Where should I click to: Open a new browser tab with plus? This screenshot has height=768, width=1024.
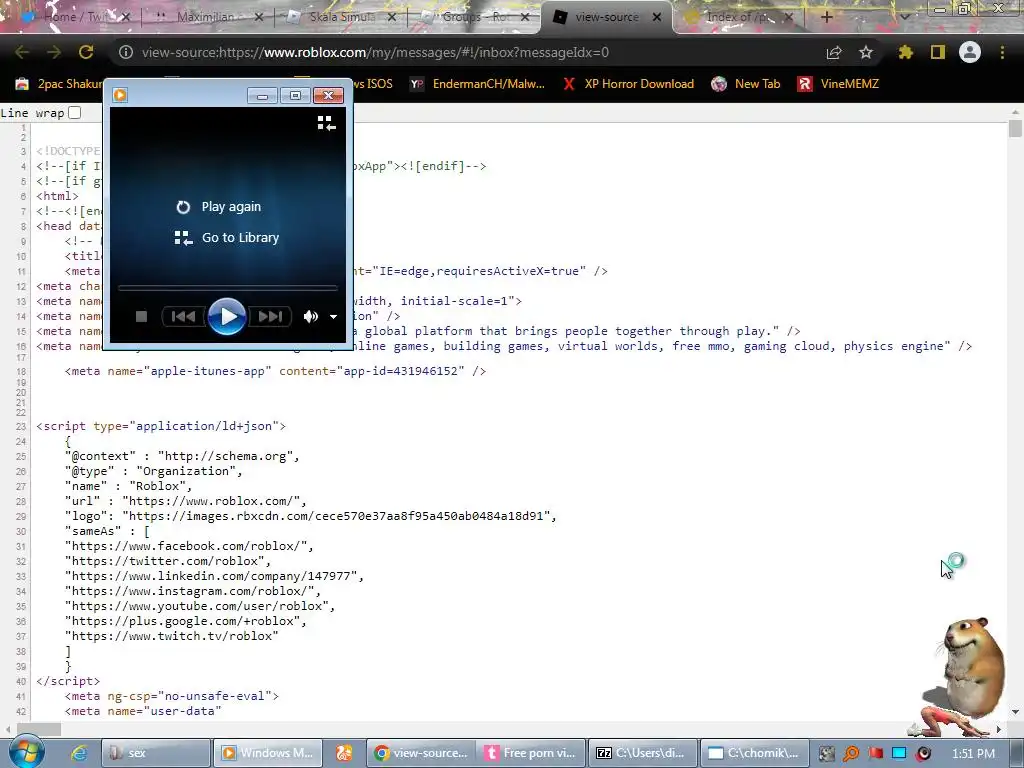(827, 18)
